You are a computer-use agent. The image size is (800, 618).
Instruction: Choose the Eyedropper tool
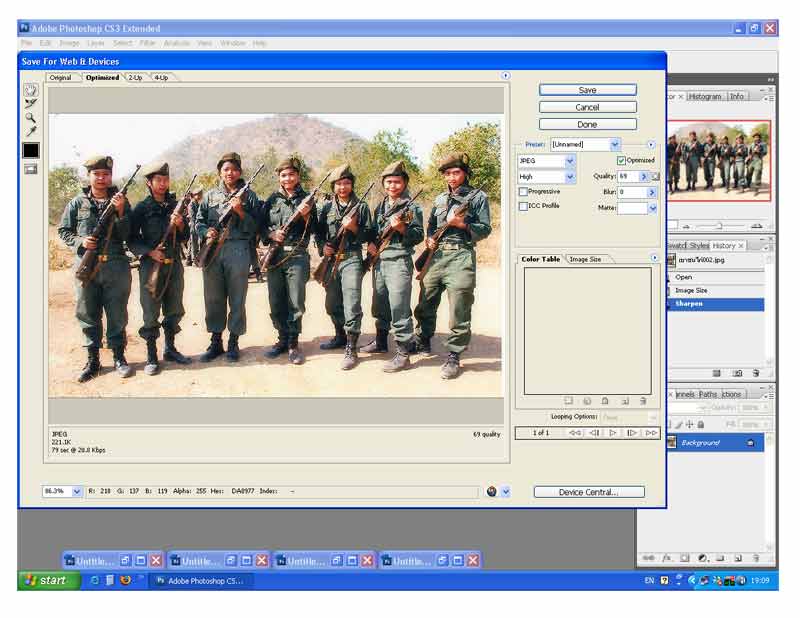click(31, 132)
